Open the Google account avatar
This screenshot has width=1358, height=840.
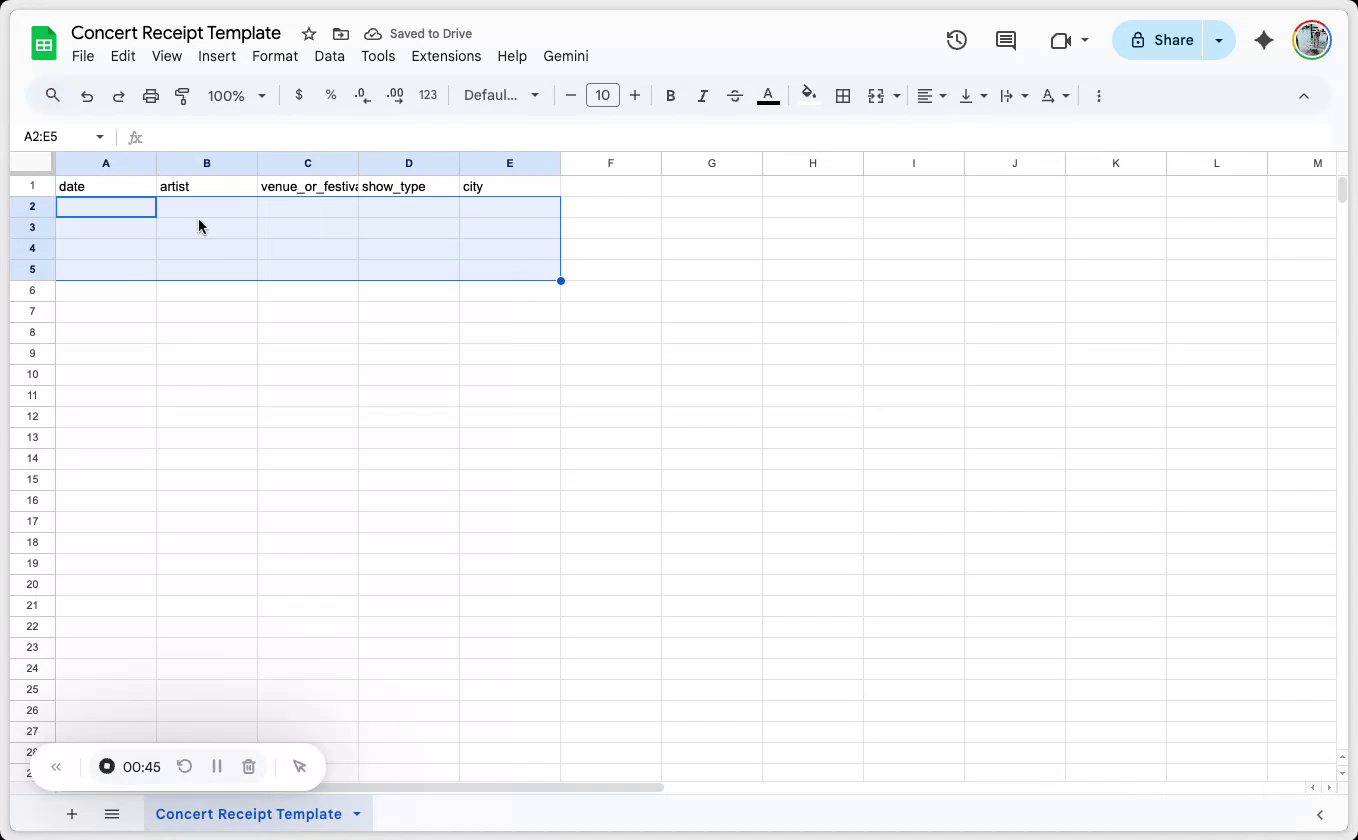tap(1311, 40)
